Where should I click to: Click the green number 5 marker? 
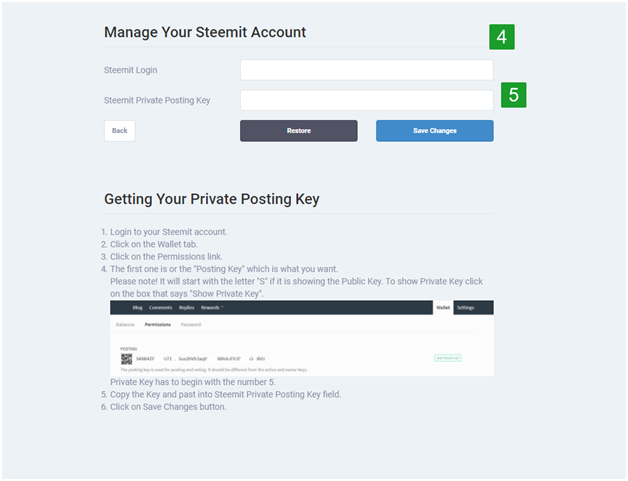(513, 95)
